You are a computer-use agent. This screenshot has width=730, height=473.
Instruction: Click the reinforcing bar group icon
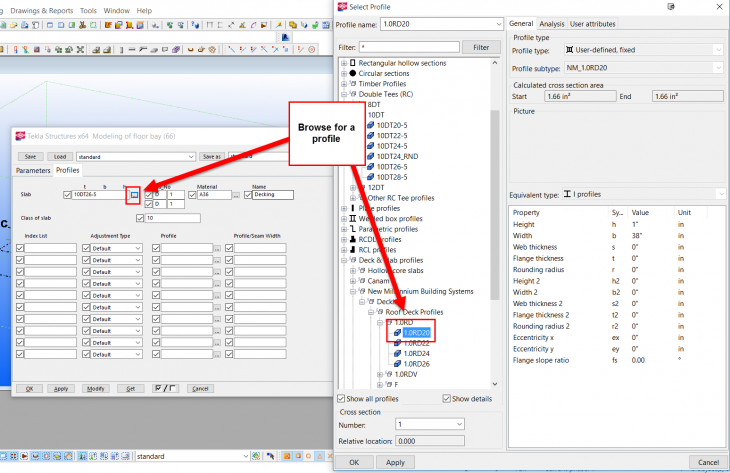(x=201, y=49)
